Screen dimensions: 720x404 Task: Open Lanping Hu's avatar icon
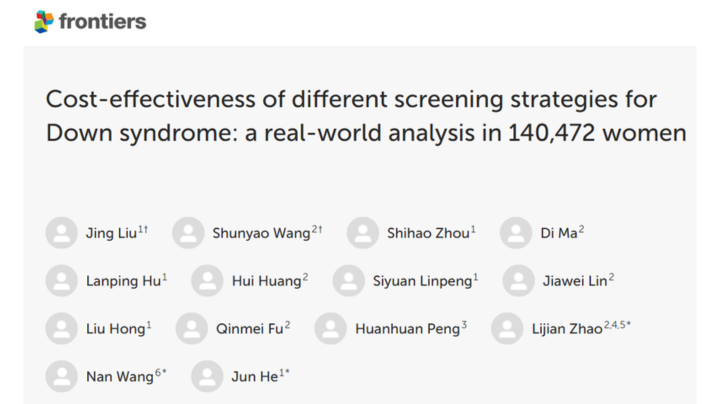[62, 281]
